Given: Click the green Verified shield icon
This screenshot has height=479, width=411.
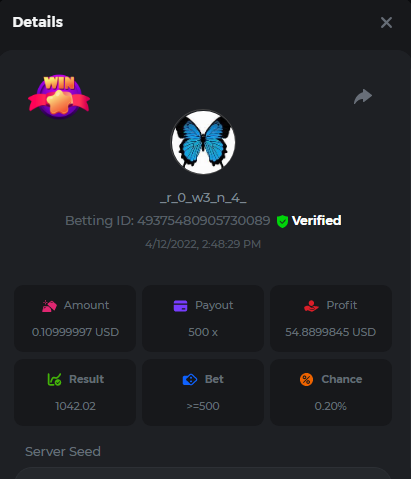Looking at the screenshot, I should pos(282,221).
